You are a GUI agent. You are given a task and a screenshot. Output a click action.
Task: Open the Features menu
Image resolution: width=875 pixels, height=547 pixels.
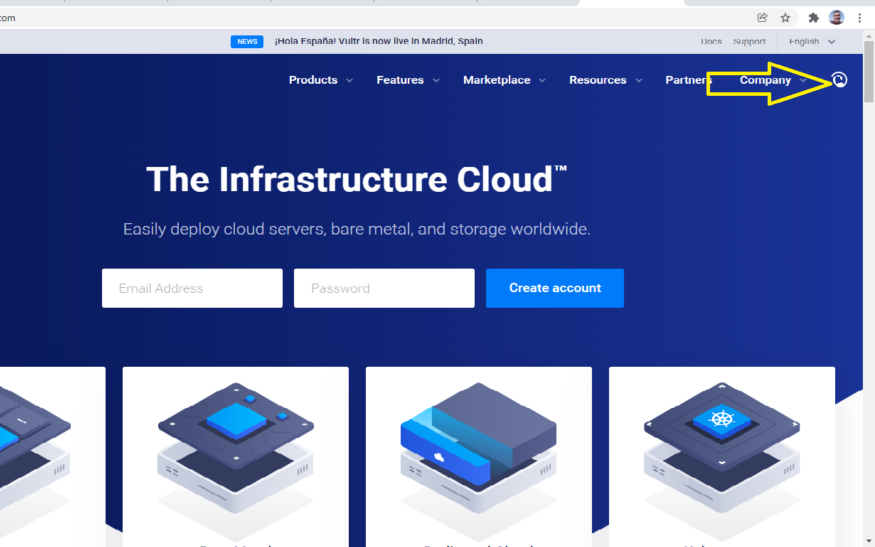pos(400,80)
